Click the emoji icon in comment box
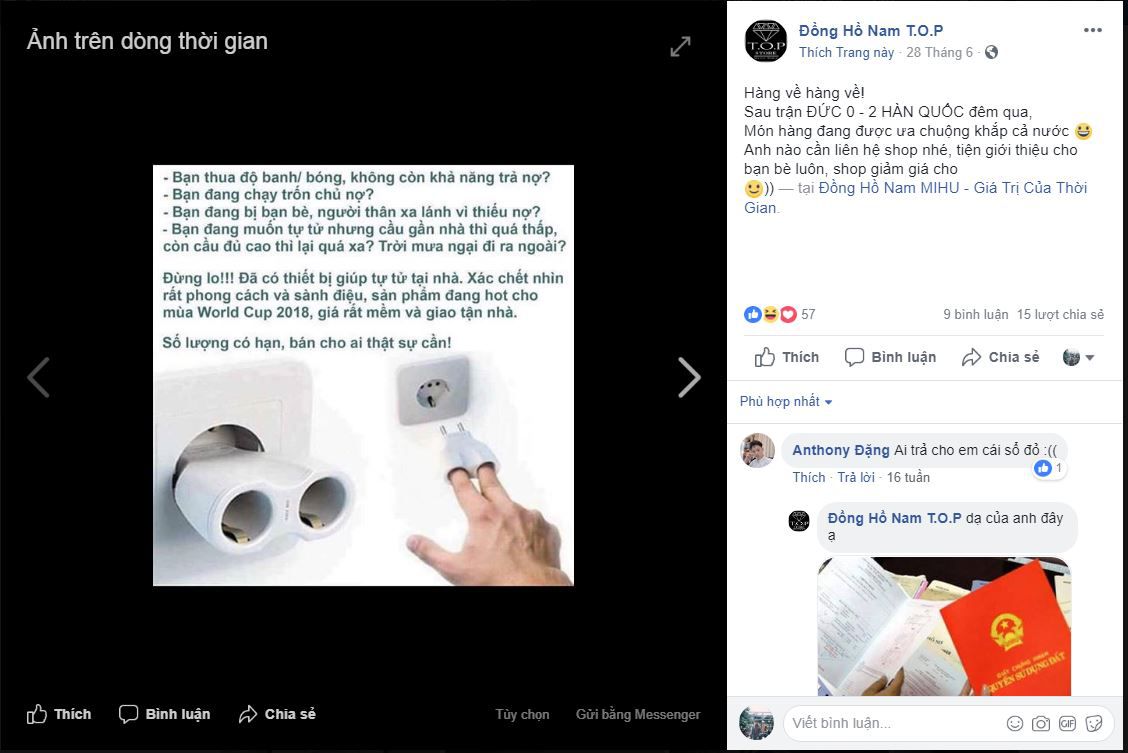1128x753 pixels. tap(1014, 724)
